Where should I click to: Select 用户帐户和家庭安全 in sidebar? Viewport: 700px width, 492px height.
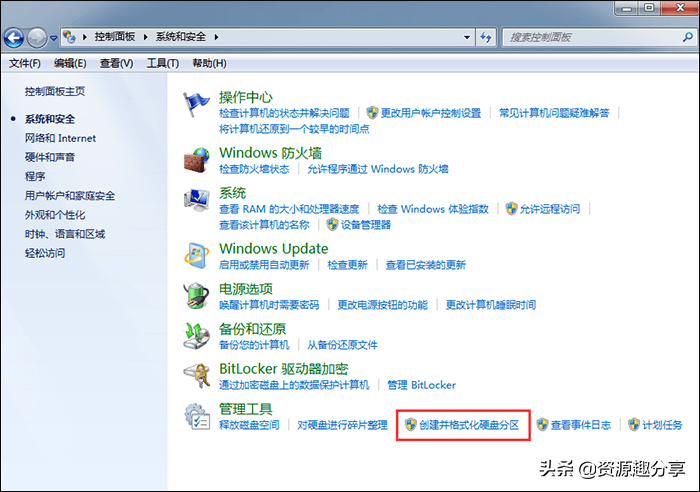(70, 196)
